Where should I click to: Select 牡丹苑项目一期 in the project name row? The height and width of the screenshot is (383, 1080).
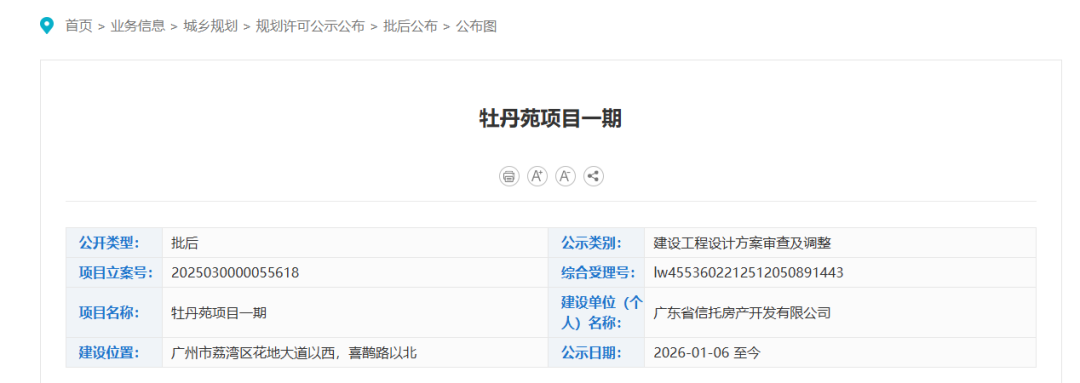click(218, 313)
